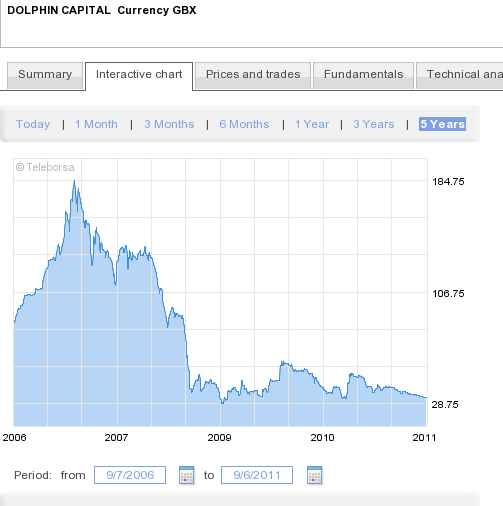Edit the from date field 9/7/2006
503x506 pixels.
click(x=130, y=475)
